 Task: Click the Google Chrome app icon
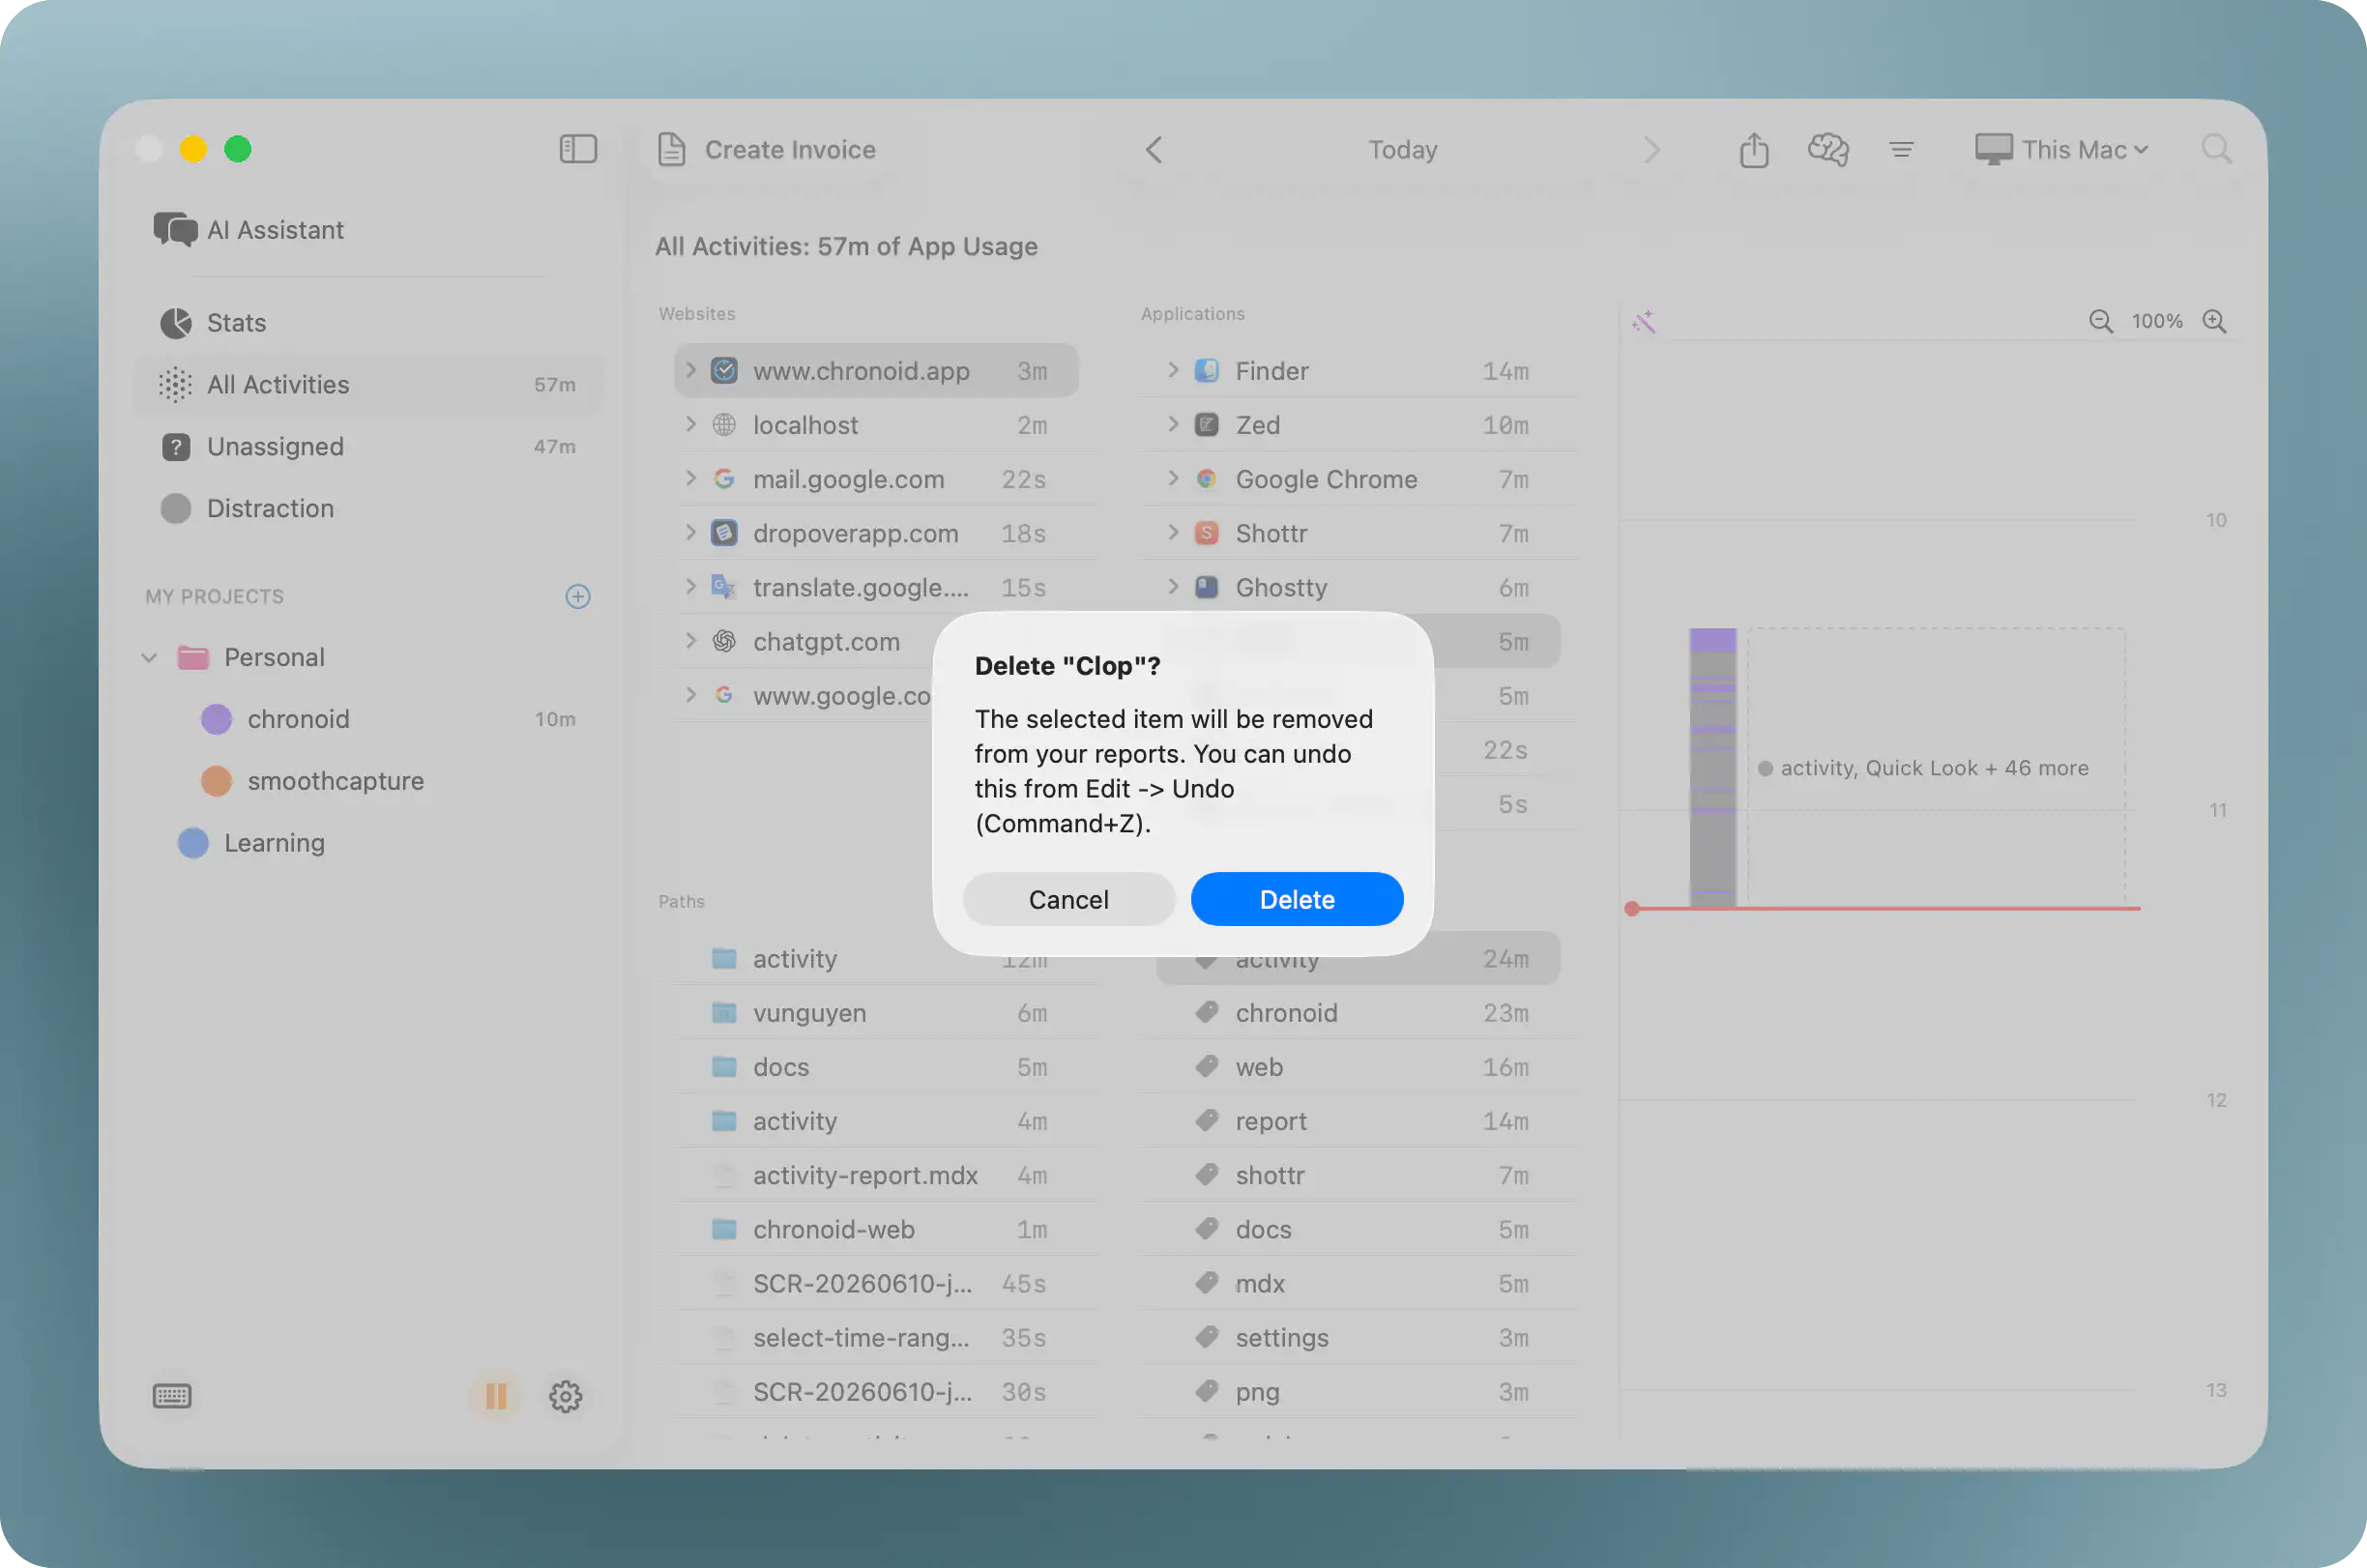tap(1206, 479)
